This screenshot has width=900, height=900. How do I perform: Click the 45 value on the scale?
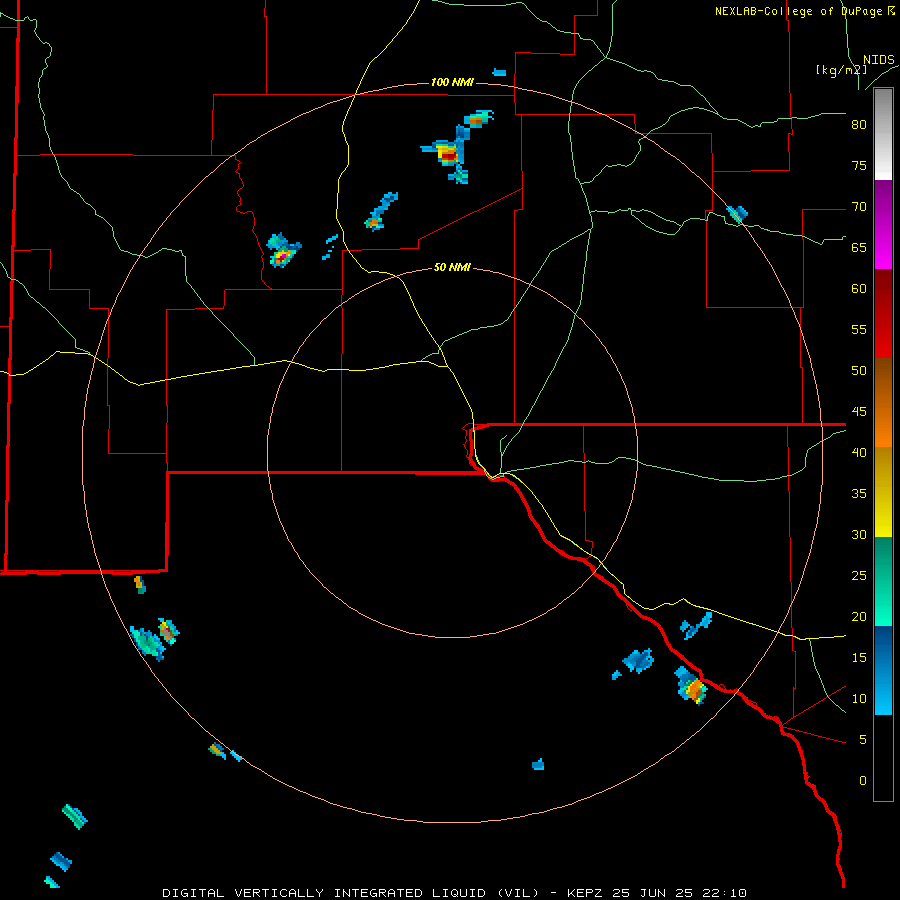click(859, 412)
